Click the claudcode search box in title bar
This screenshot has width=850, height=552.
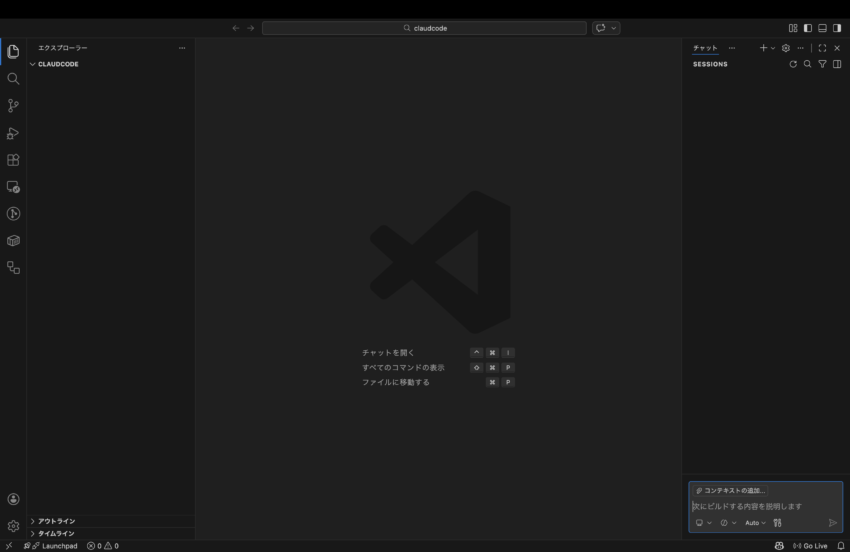(x=425, y=28)
